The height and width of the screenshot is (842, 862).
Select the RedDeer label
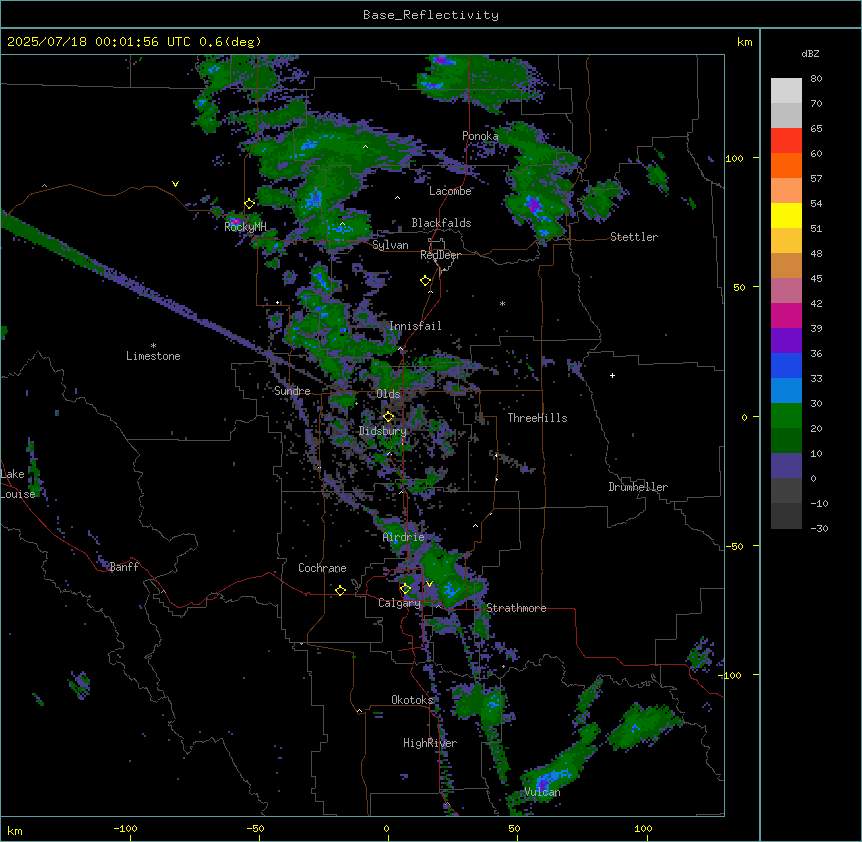coord(440,255)
